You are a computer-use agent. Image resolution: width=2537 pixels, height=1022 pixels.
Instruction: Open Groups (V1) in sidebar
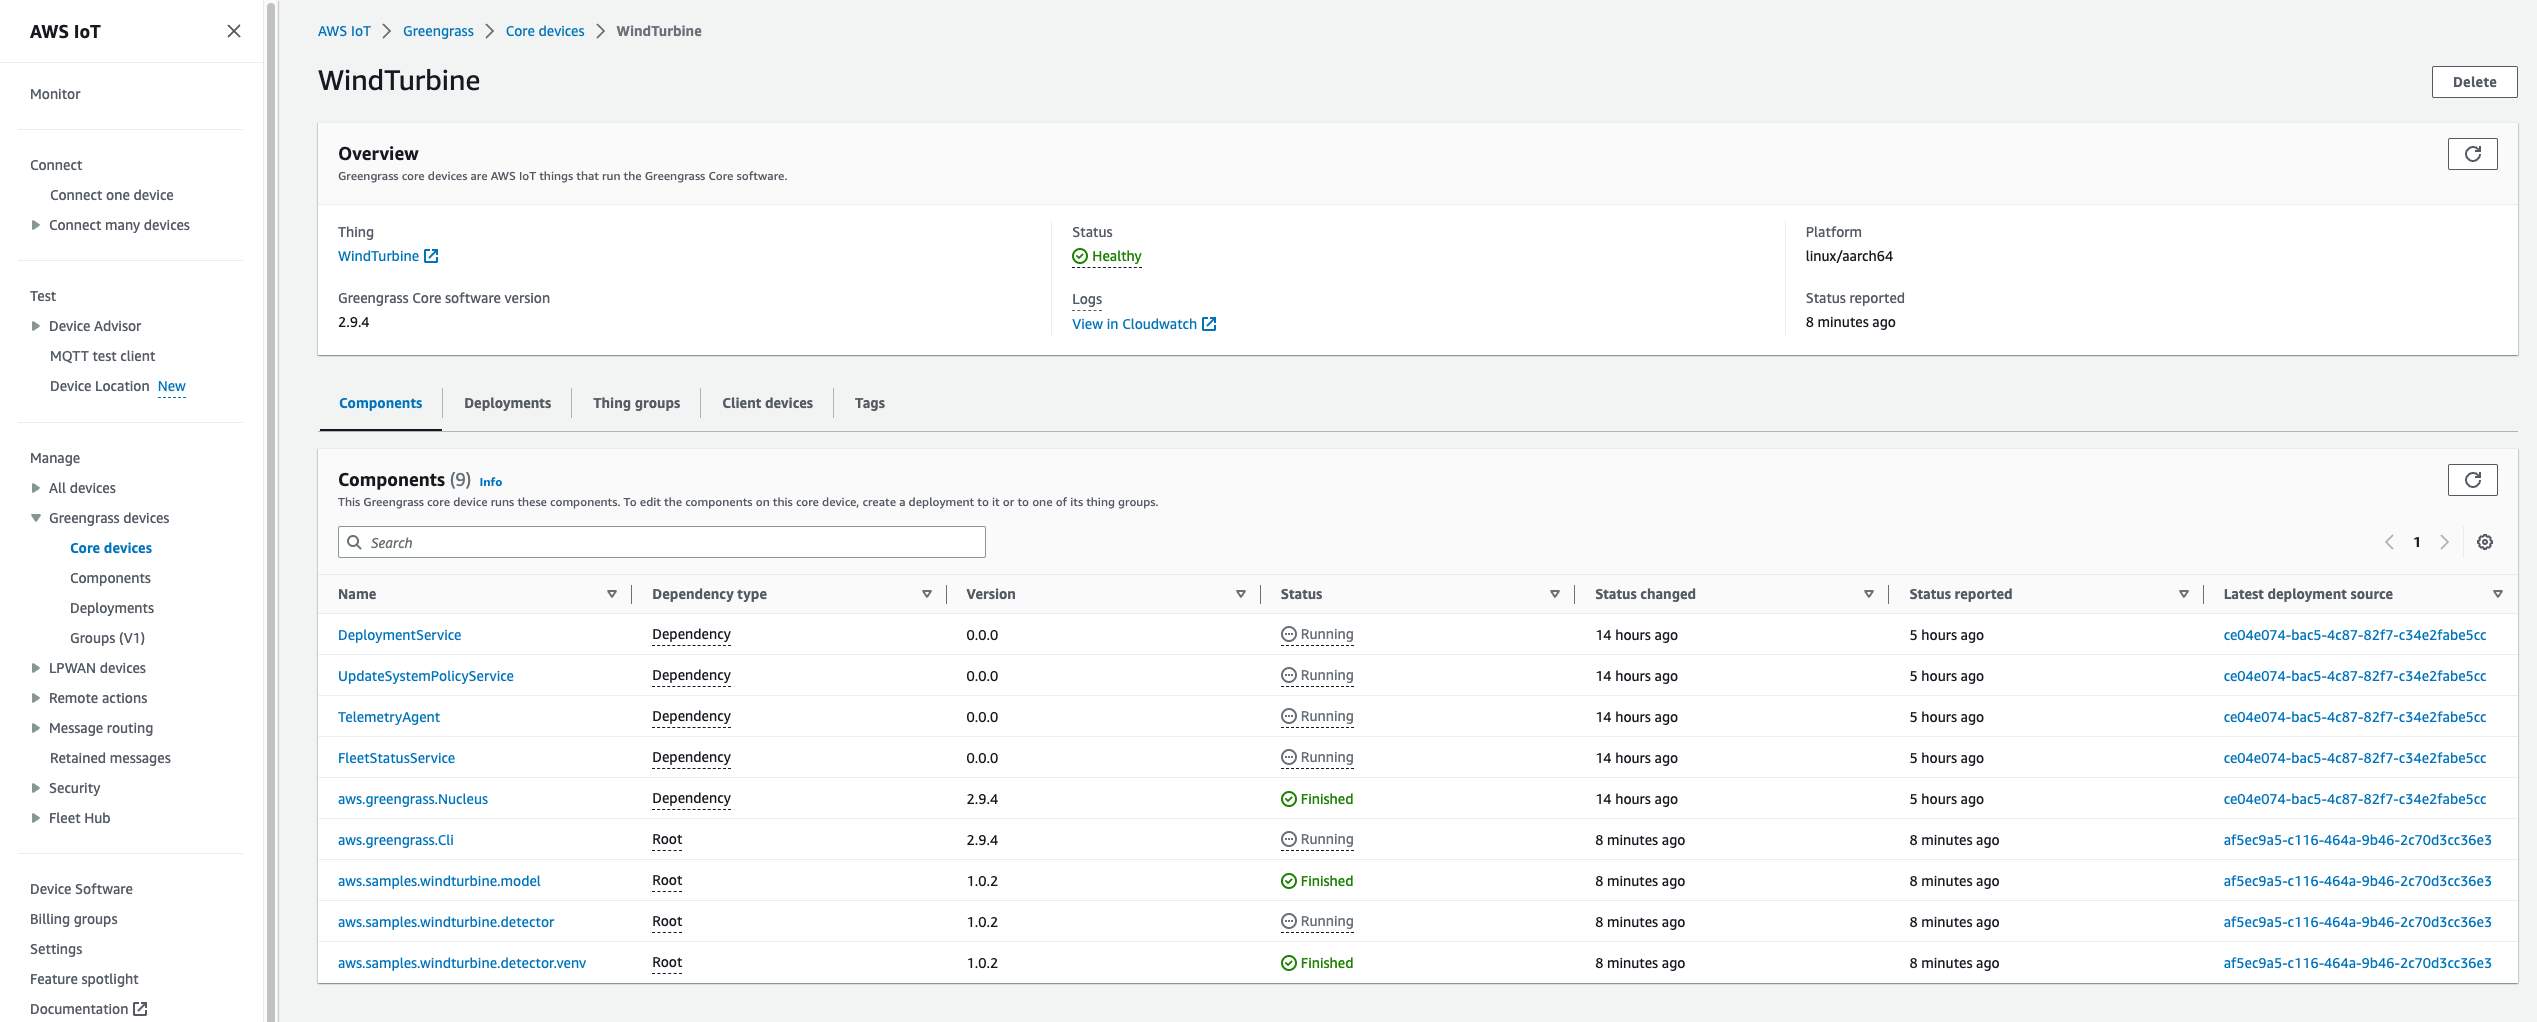107,638
